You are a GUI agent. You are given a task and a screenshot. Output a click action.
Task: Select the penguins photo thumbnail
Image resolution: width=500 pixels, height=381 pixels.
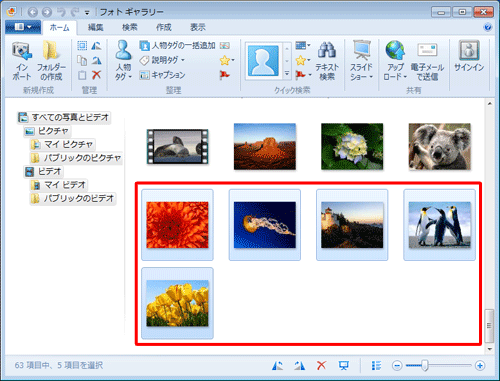(440, 225)
